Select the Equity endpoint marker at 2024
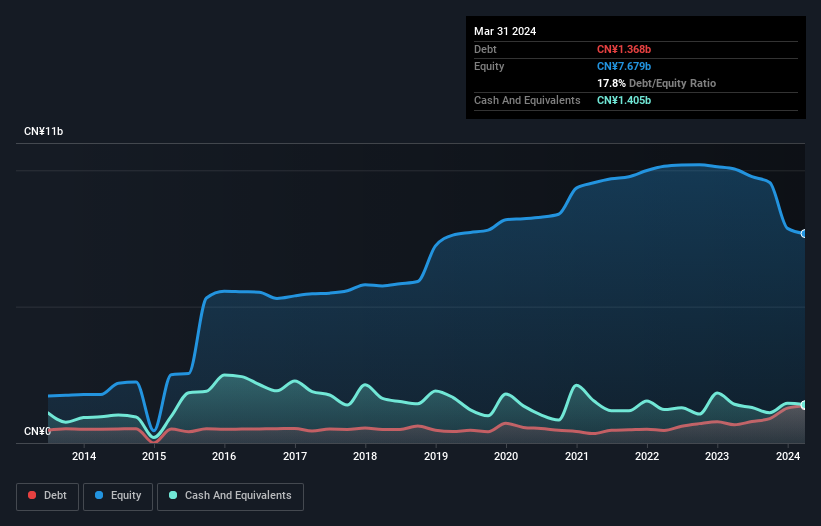This screenshot has width=821, height=526. coord(804,233)
